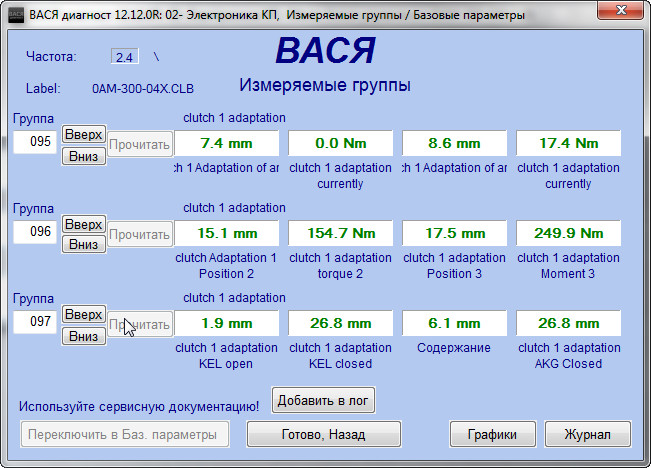The image size is (651, 468).
Task: Step group 097 down with Вниз
Action: tap(84, 336)
